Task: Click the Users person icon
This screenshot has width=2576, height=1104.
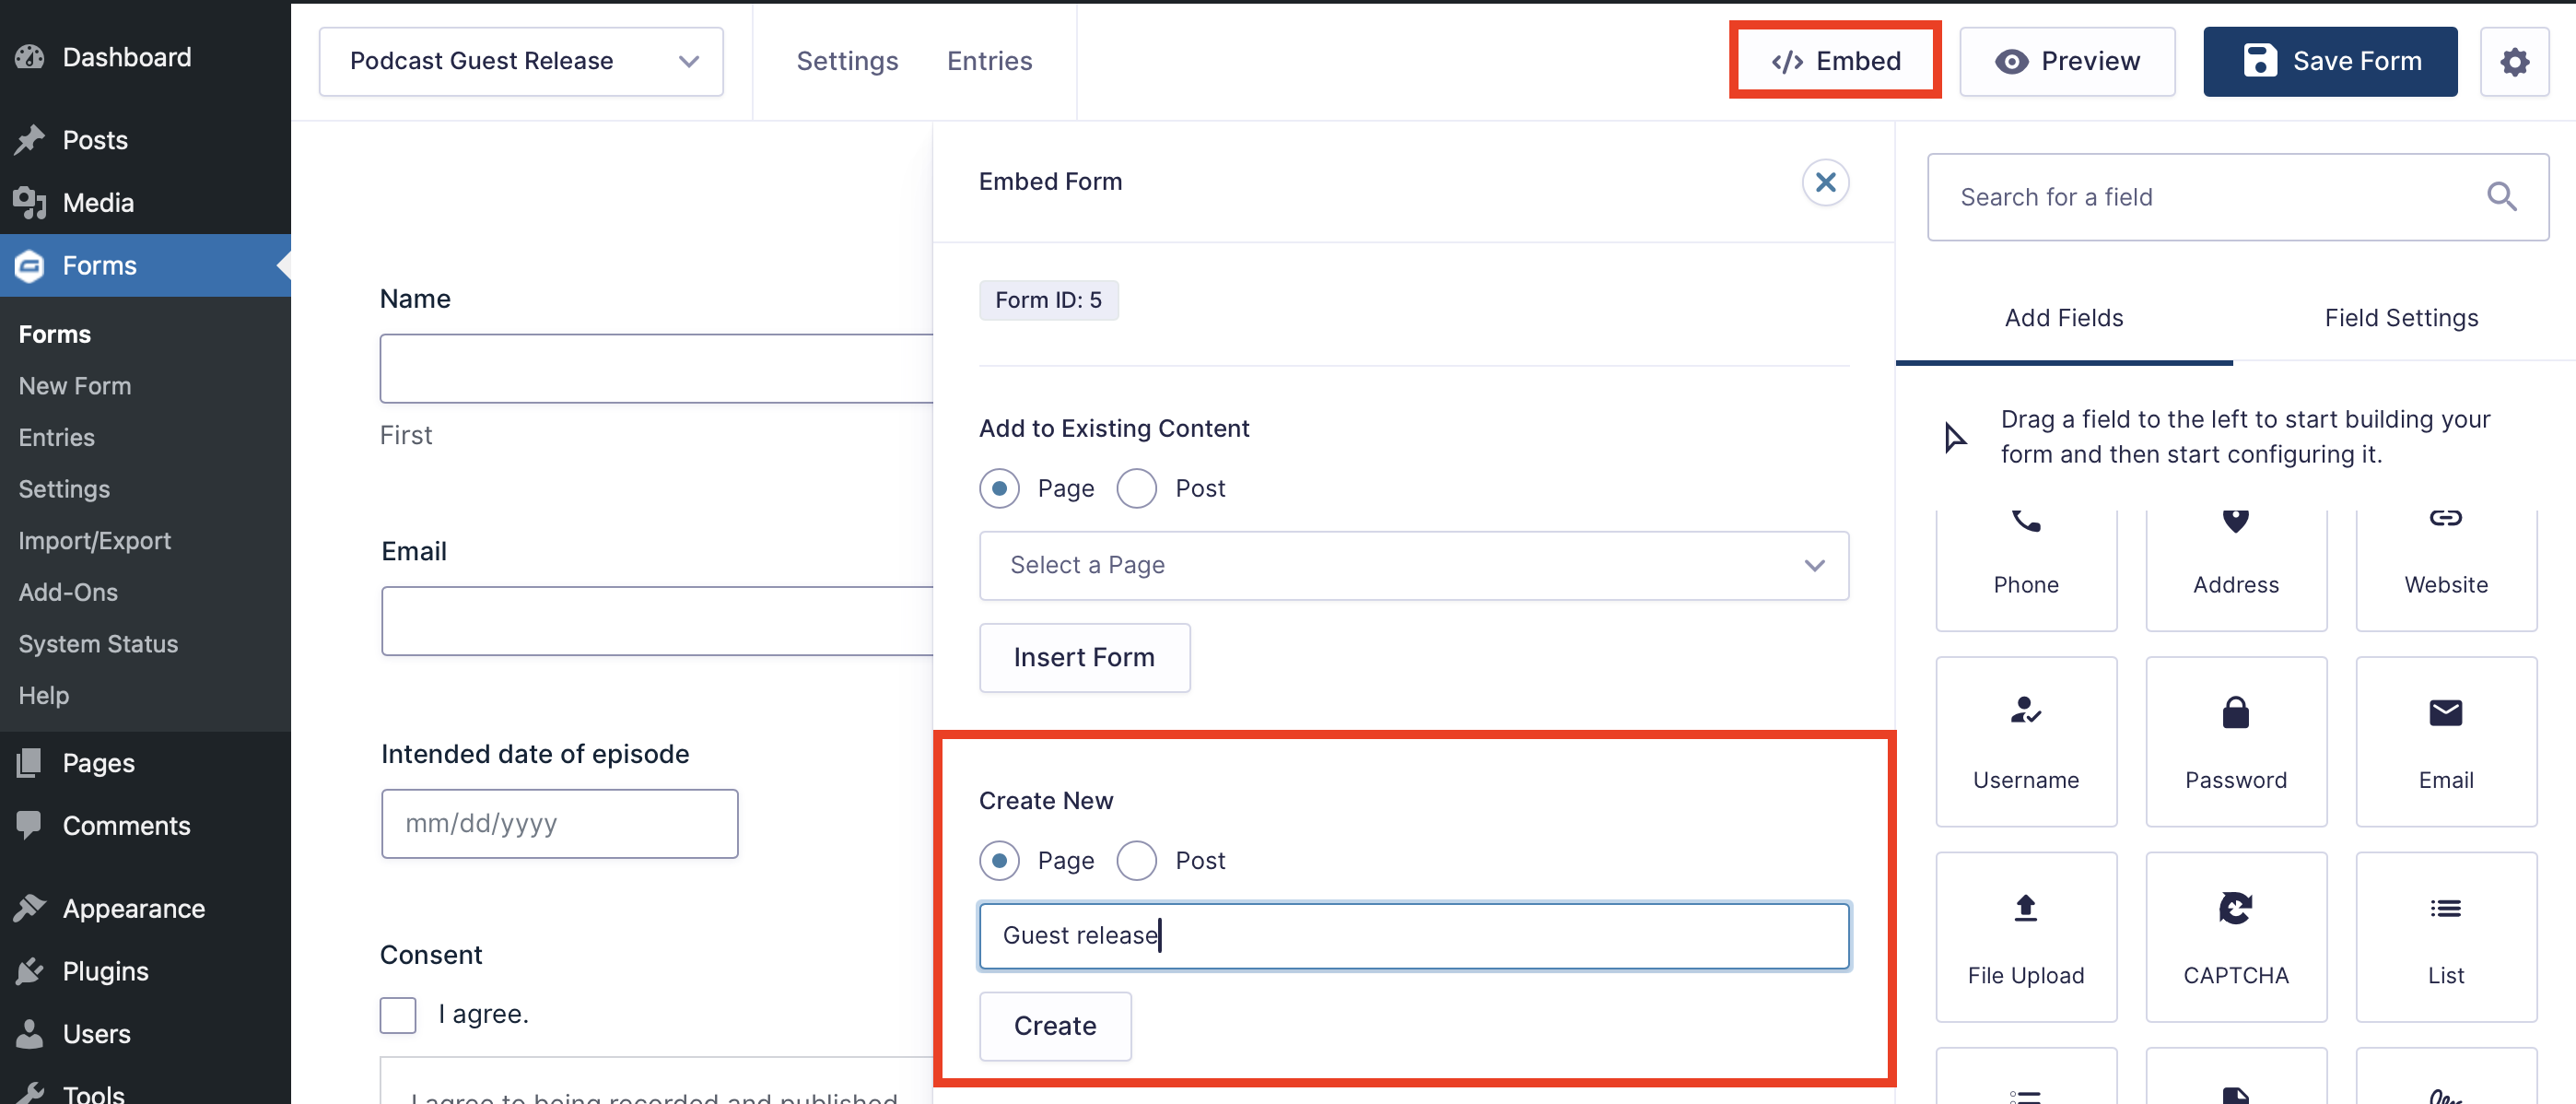Action: (30, 1033)
